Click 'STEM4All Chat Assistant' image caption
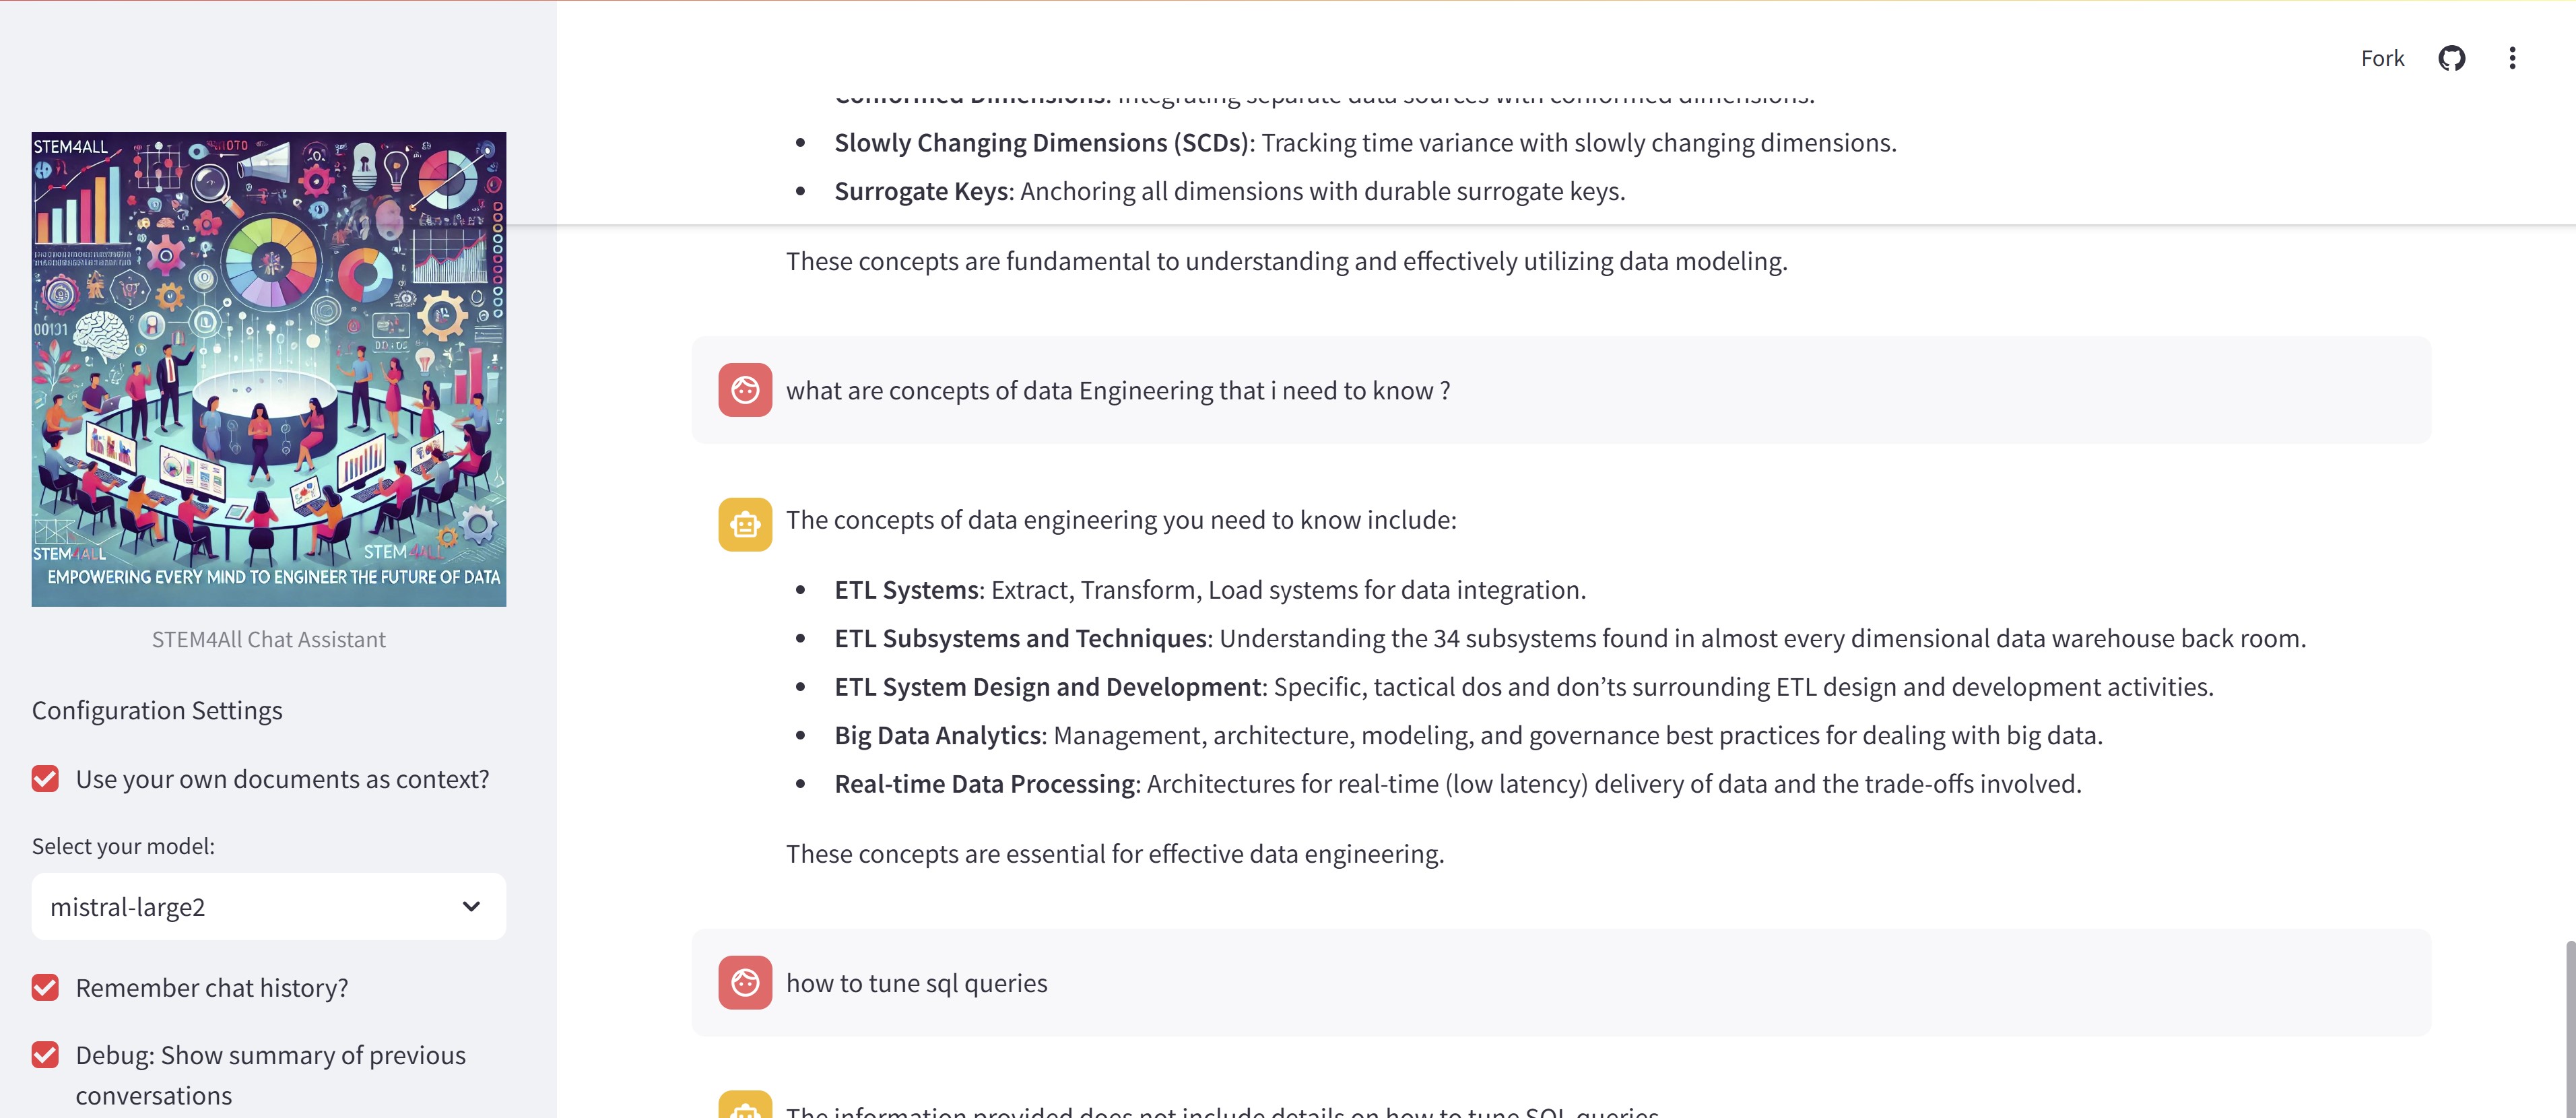This screenshot has width=2576, height=1118. coord(268,639)
